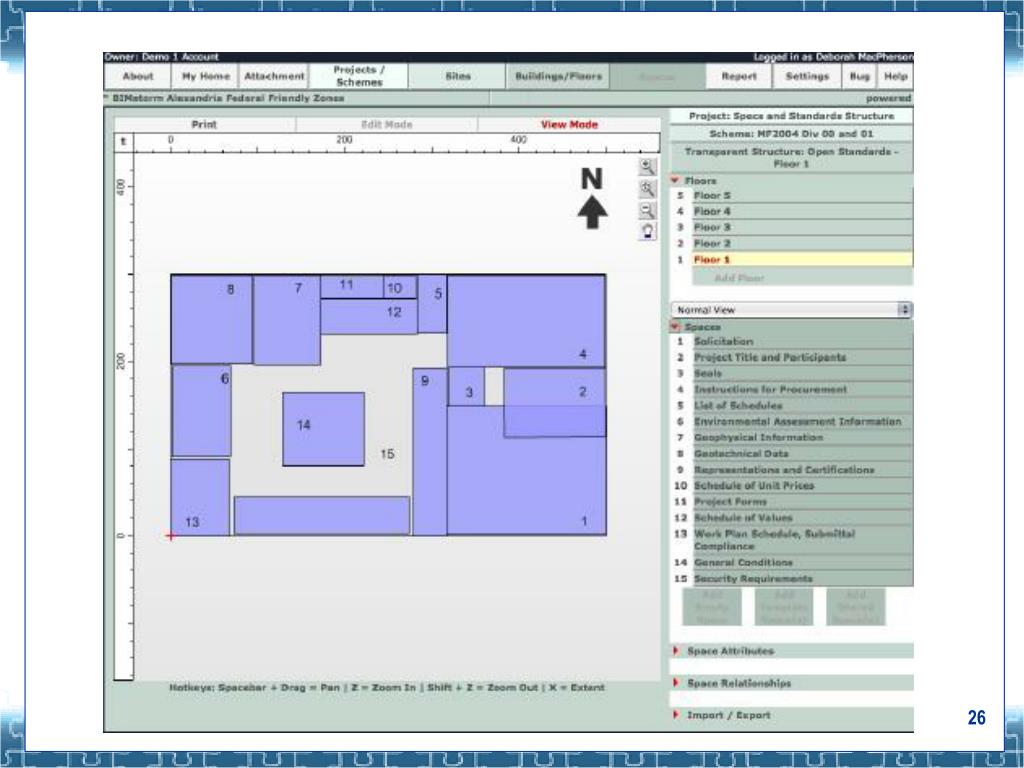The image size is (1024, 768).
Task: Switch to View Mode
Action: click(569, 124)
